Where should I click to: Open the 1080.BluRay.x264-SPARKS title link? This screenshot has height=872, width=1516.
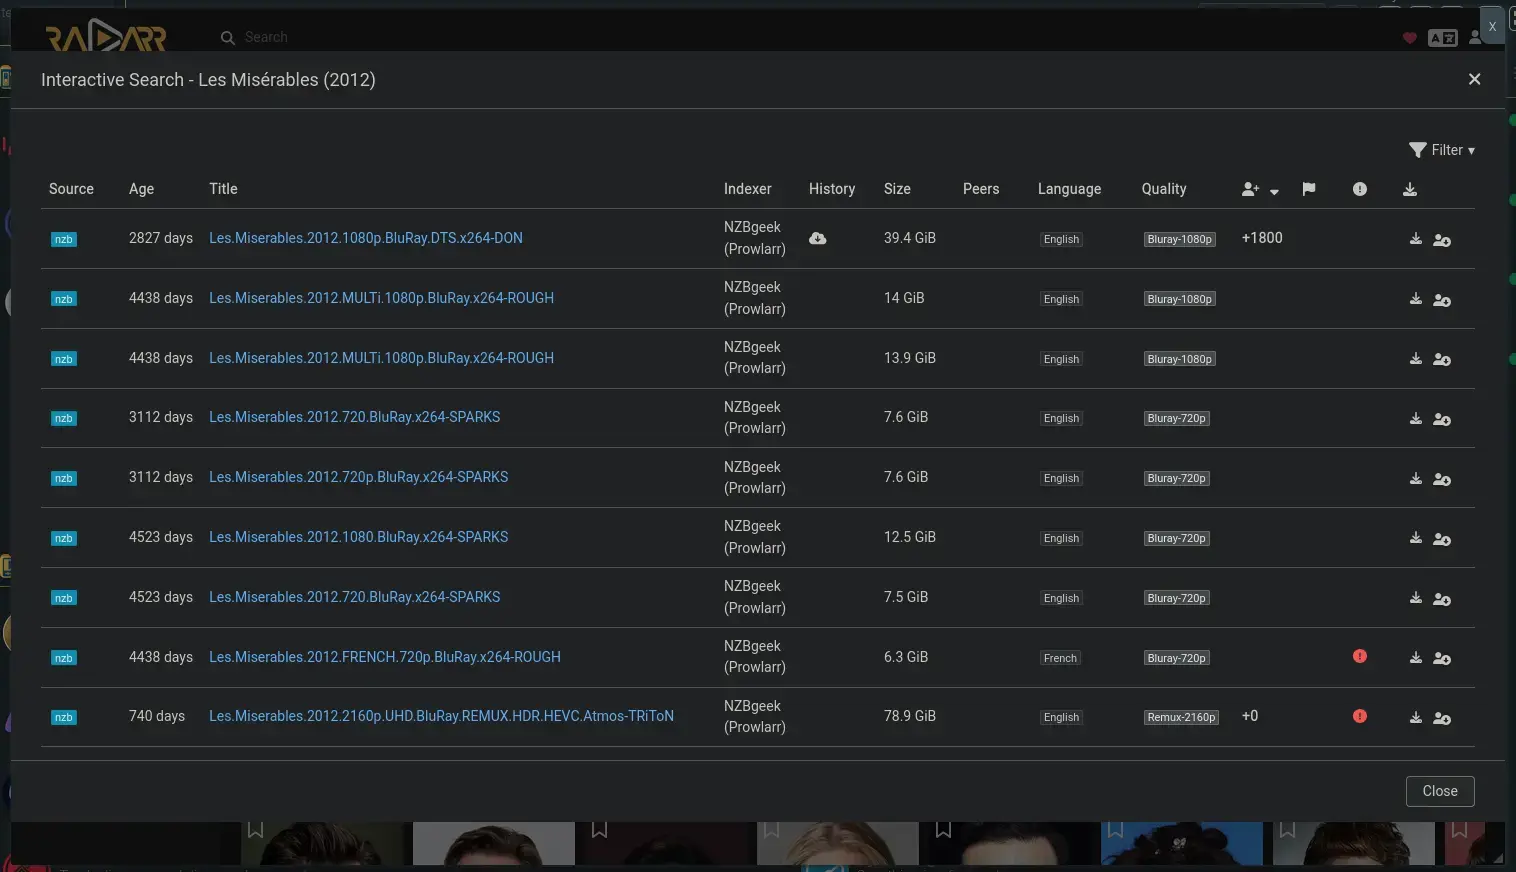click(x=358, y=537)
